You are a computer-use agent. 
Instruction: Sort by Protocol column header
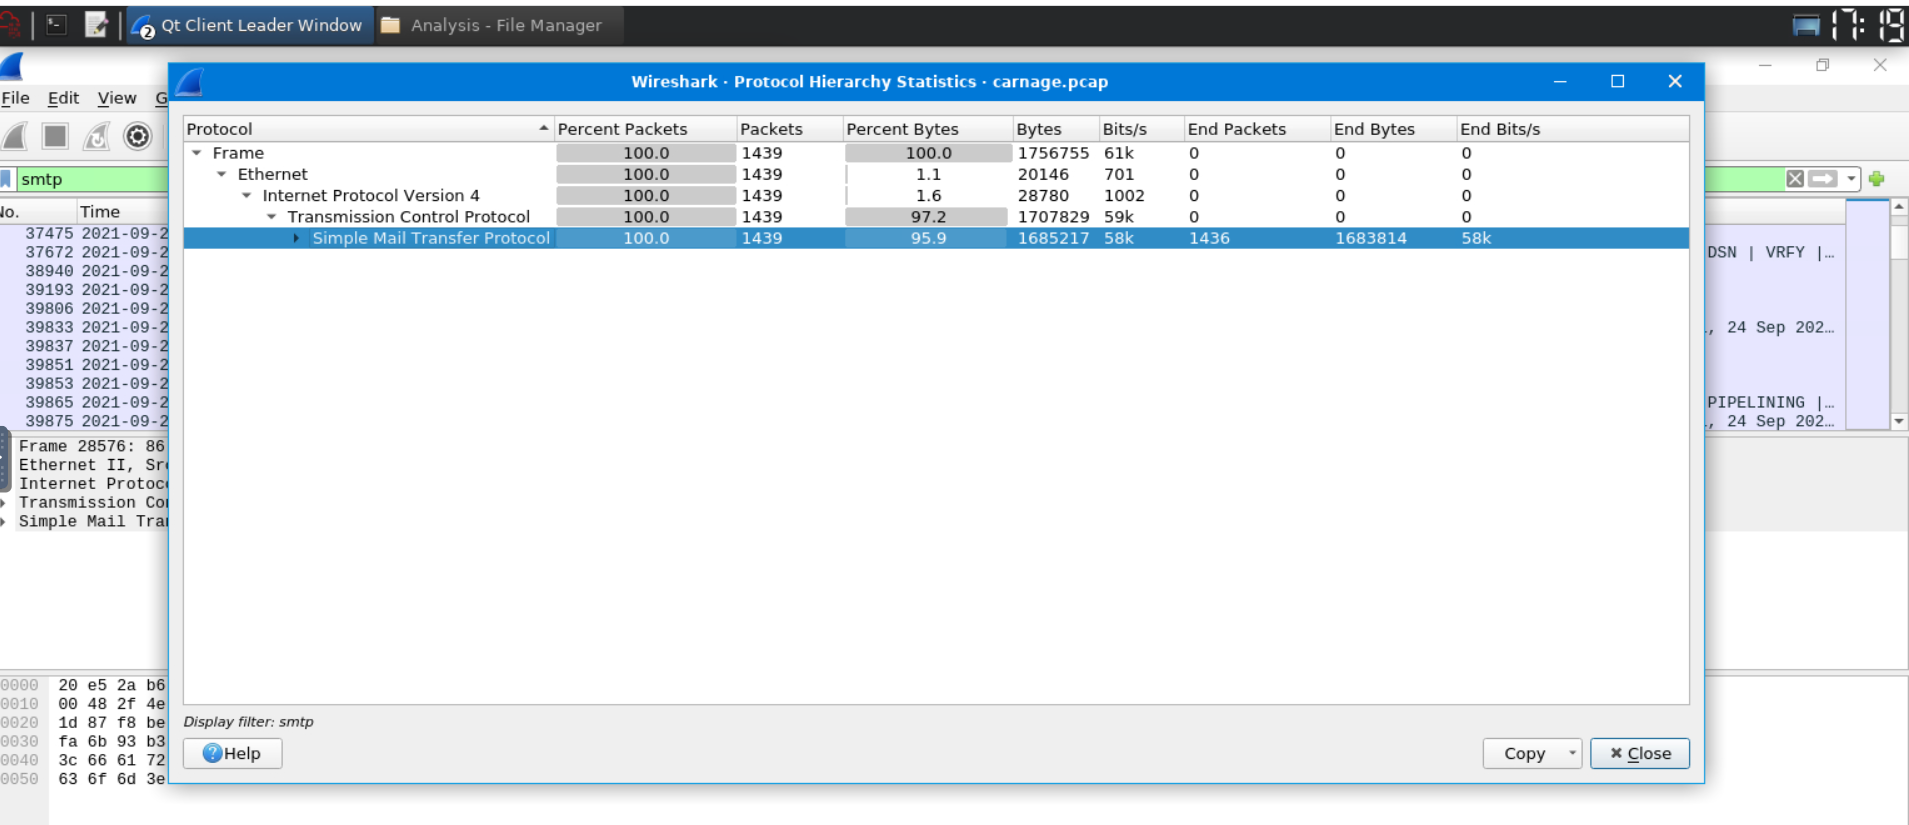368,129
